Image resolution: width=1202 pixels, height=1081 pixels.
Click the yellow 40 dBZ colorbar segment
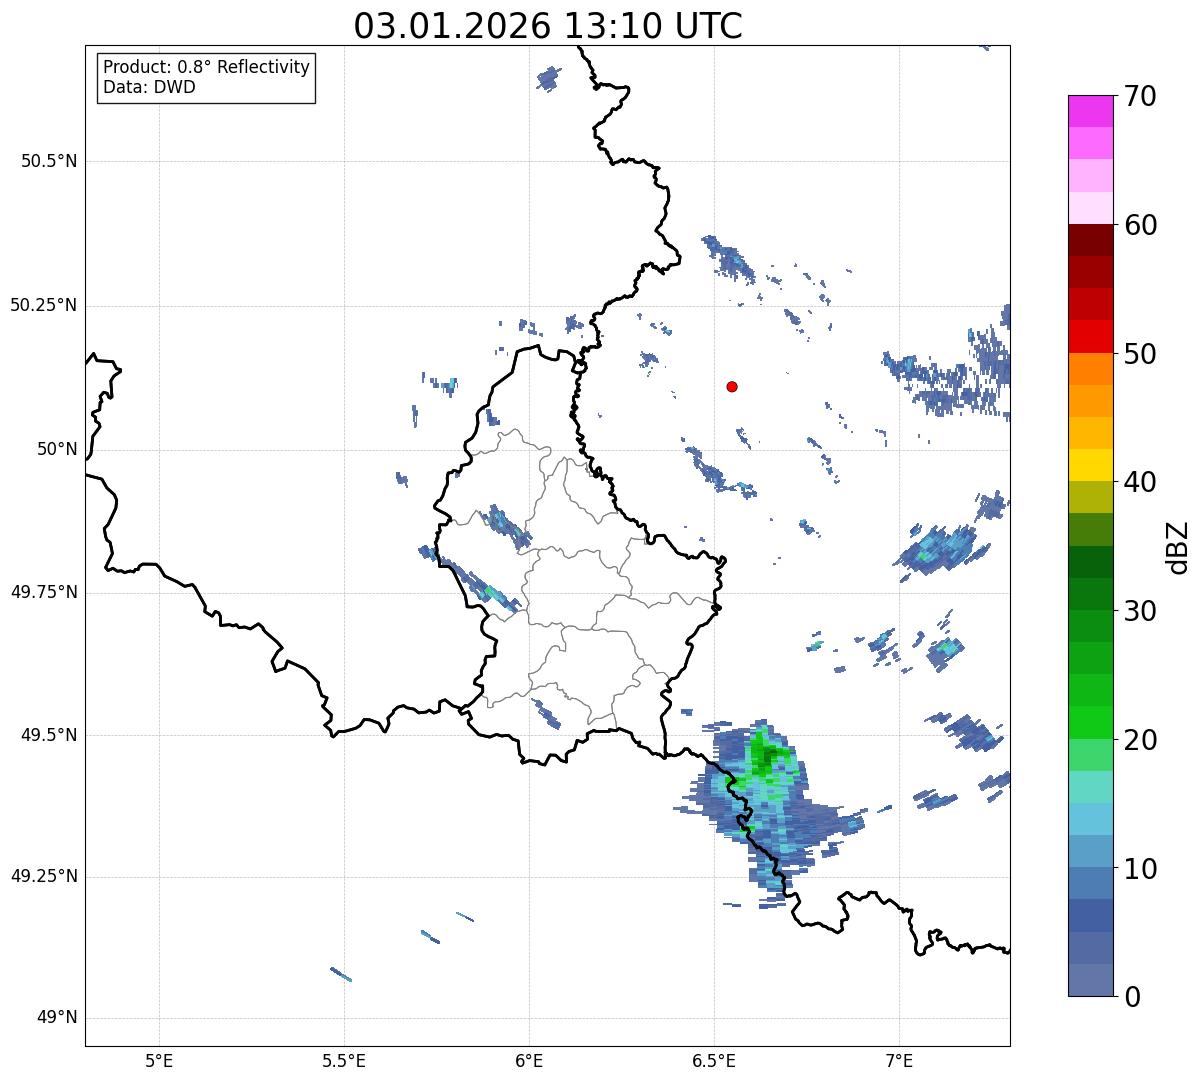tap(1091, 466)
